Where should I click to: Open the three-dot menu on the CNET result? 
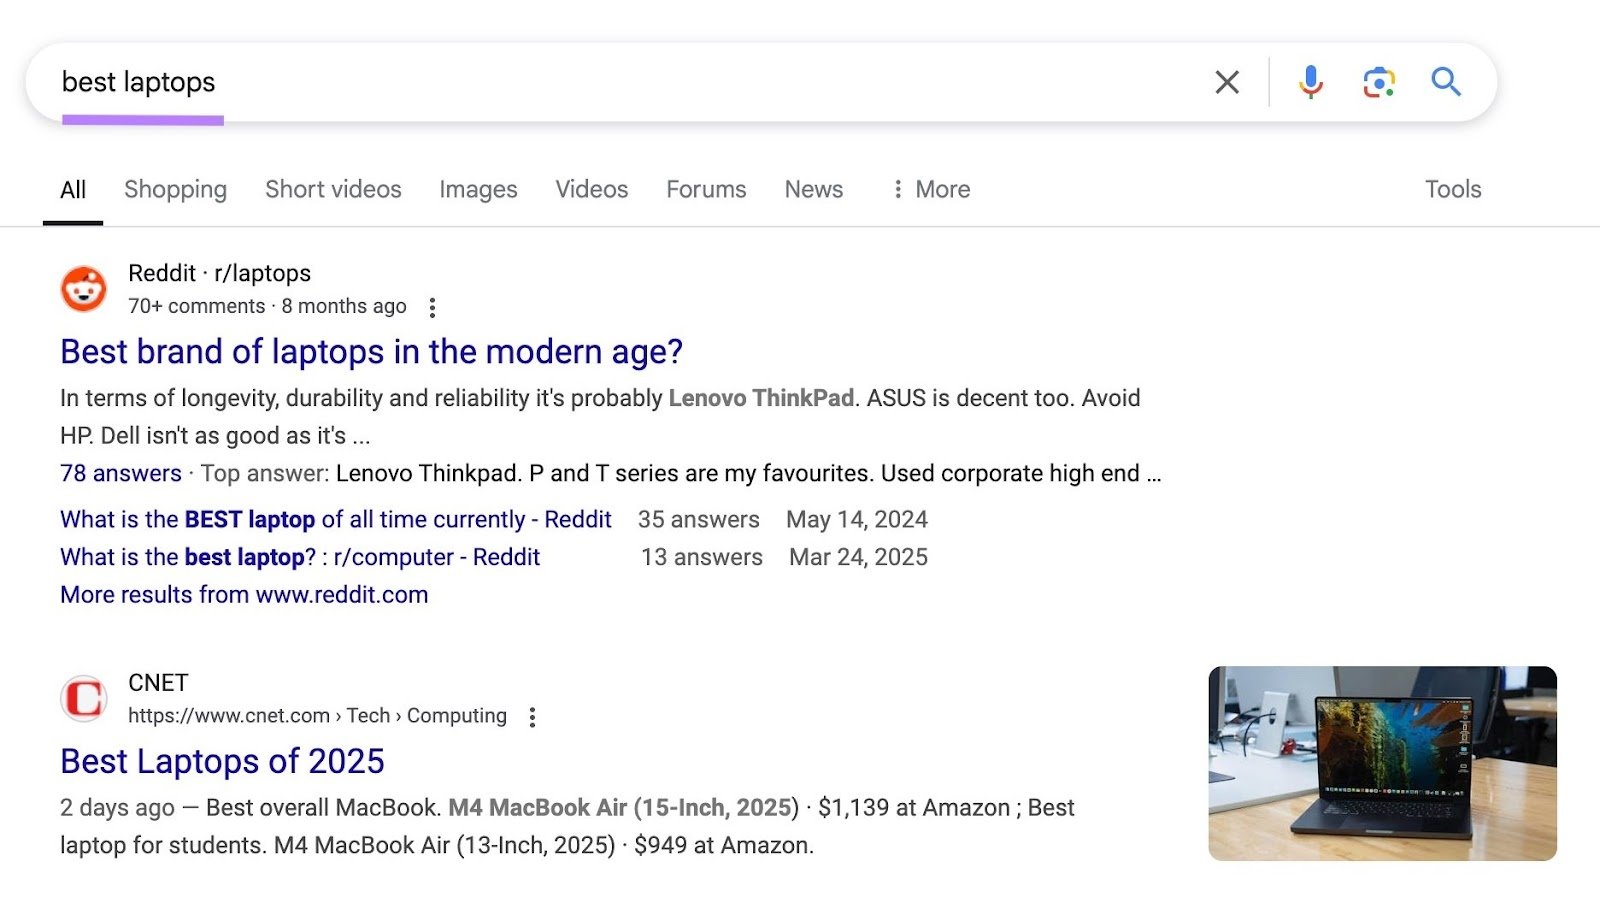(533, 716)
